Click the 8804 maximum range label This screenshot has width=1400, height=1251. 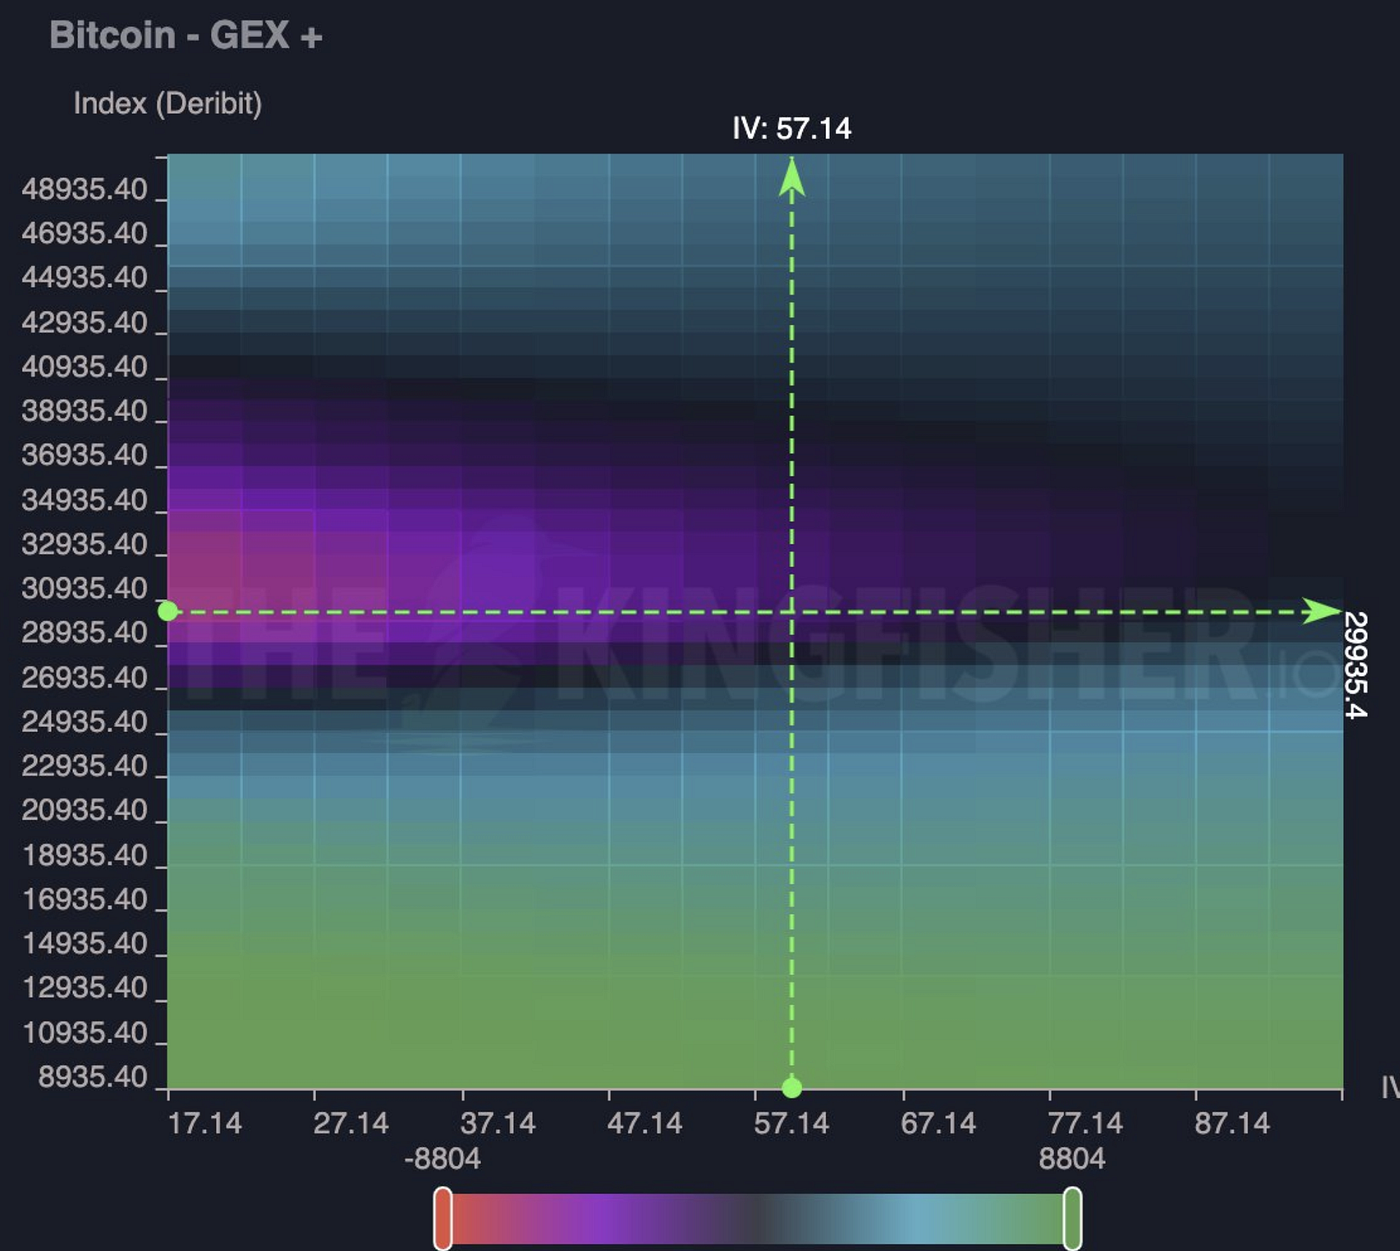coord(1072,1159)
